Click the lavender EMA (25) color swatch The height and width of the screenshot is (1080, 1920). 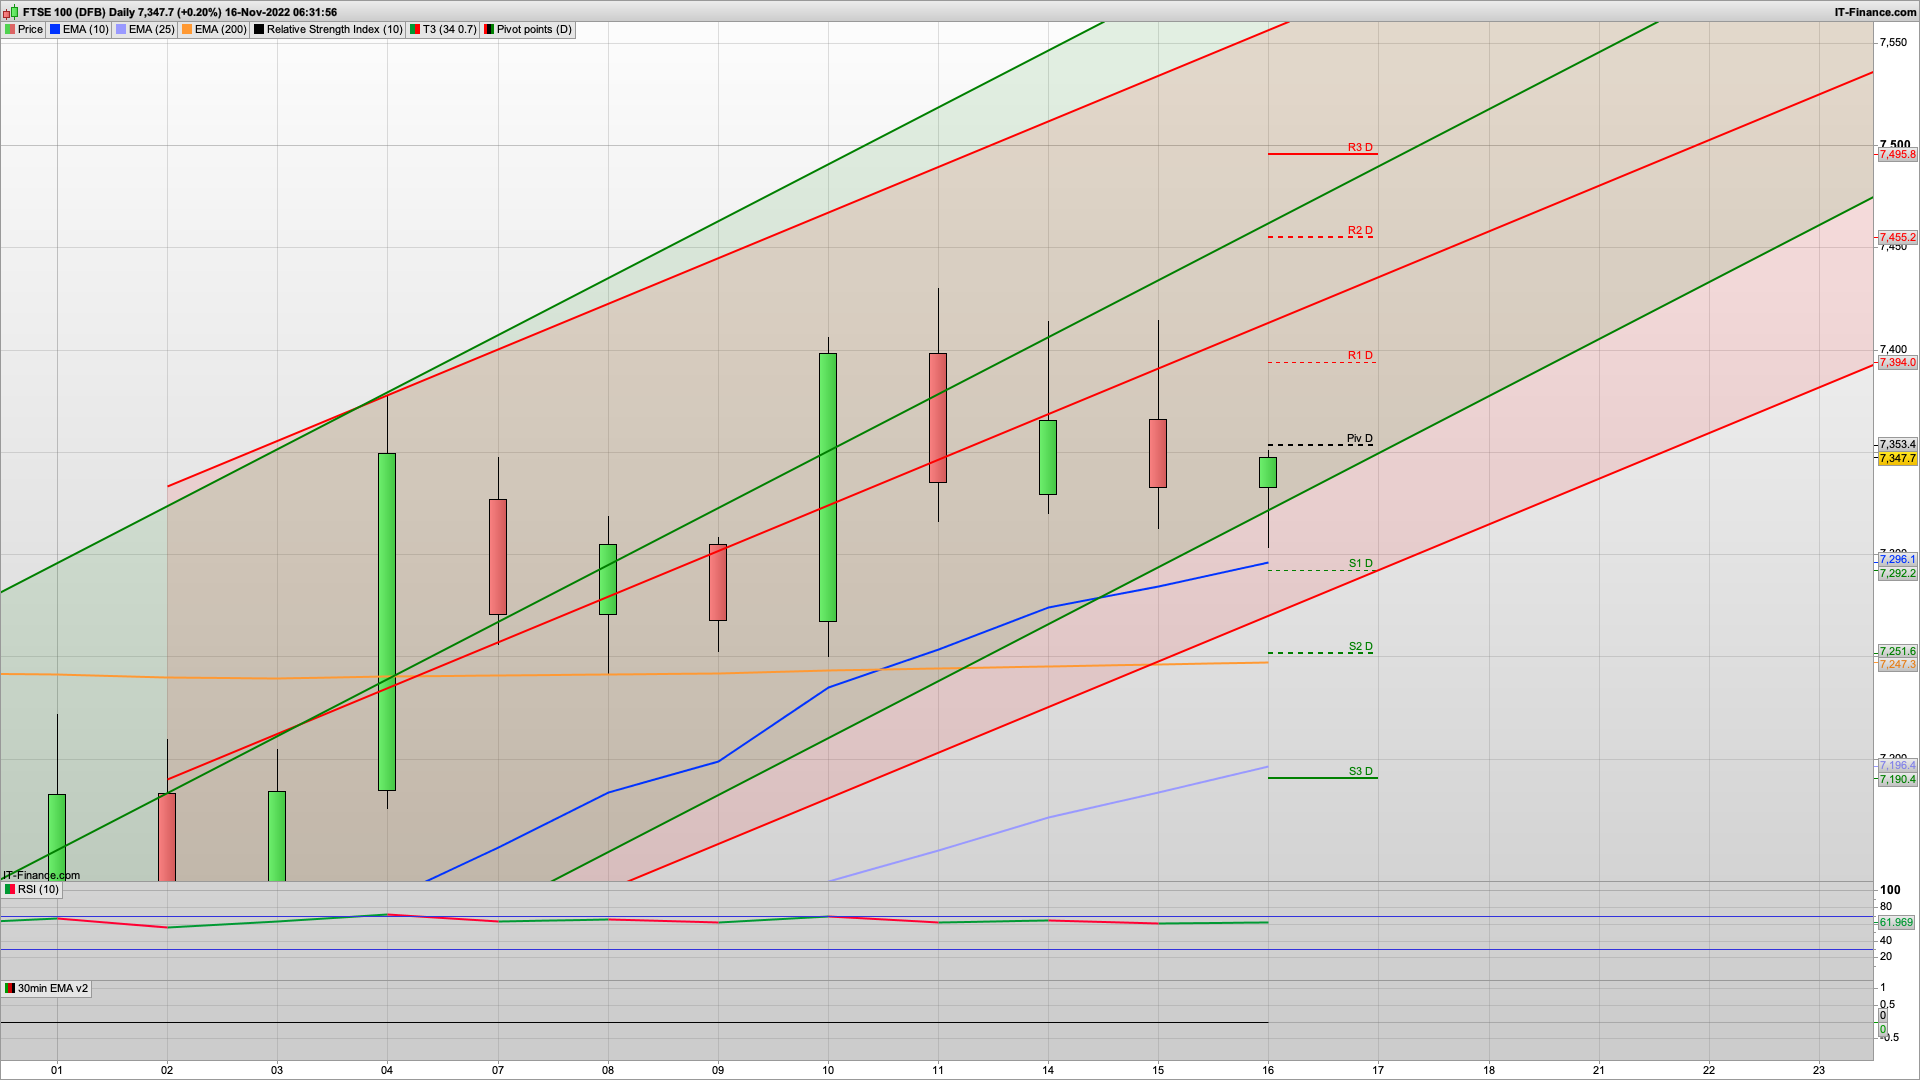pos(121,30)
